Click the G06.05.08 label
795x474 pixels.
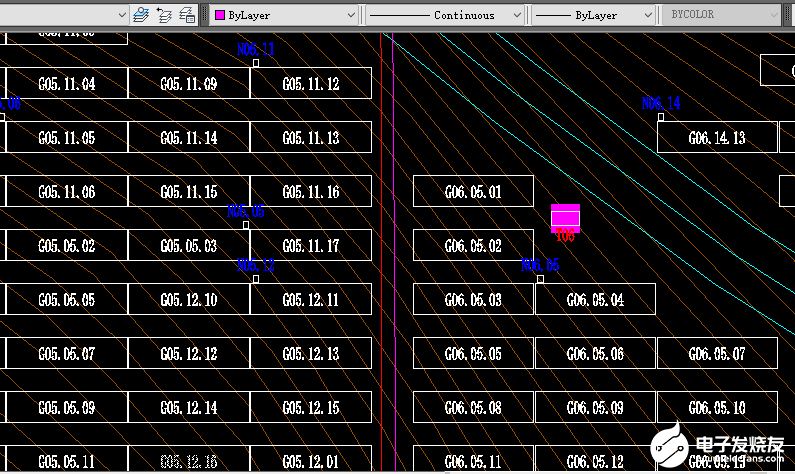[473, 408]
